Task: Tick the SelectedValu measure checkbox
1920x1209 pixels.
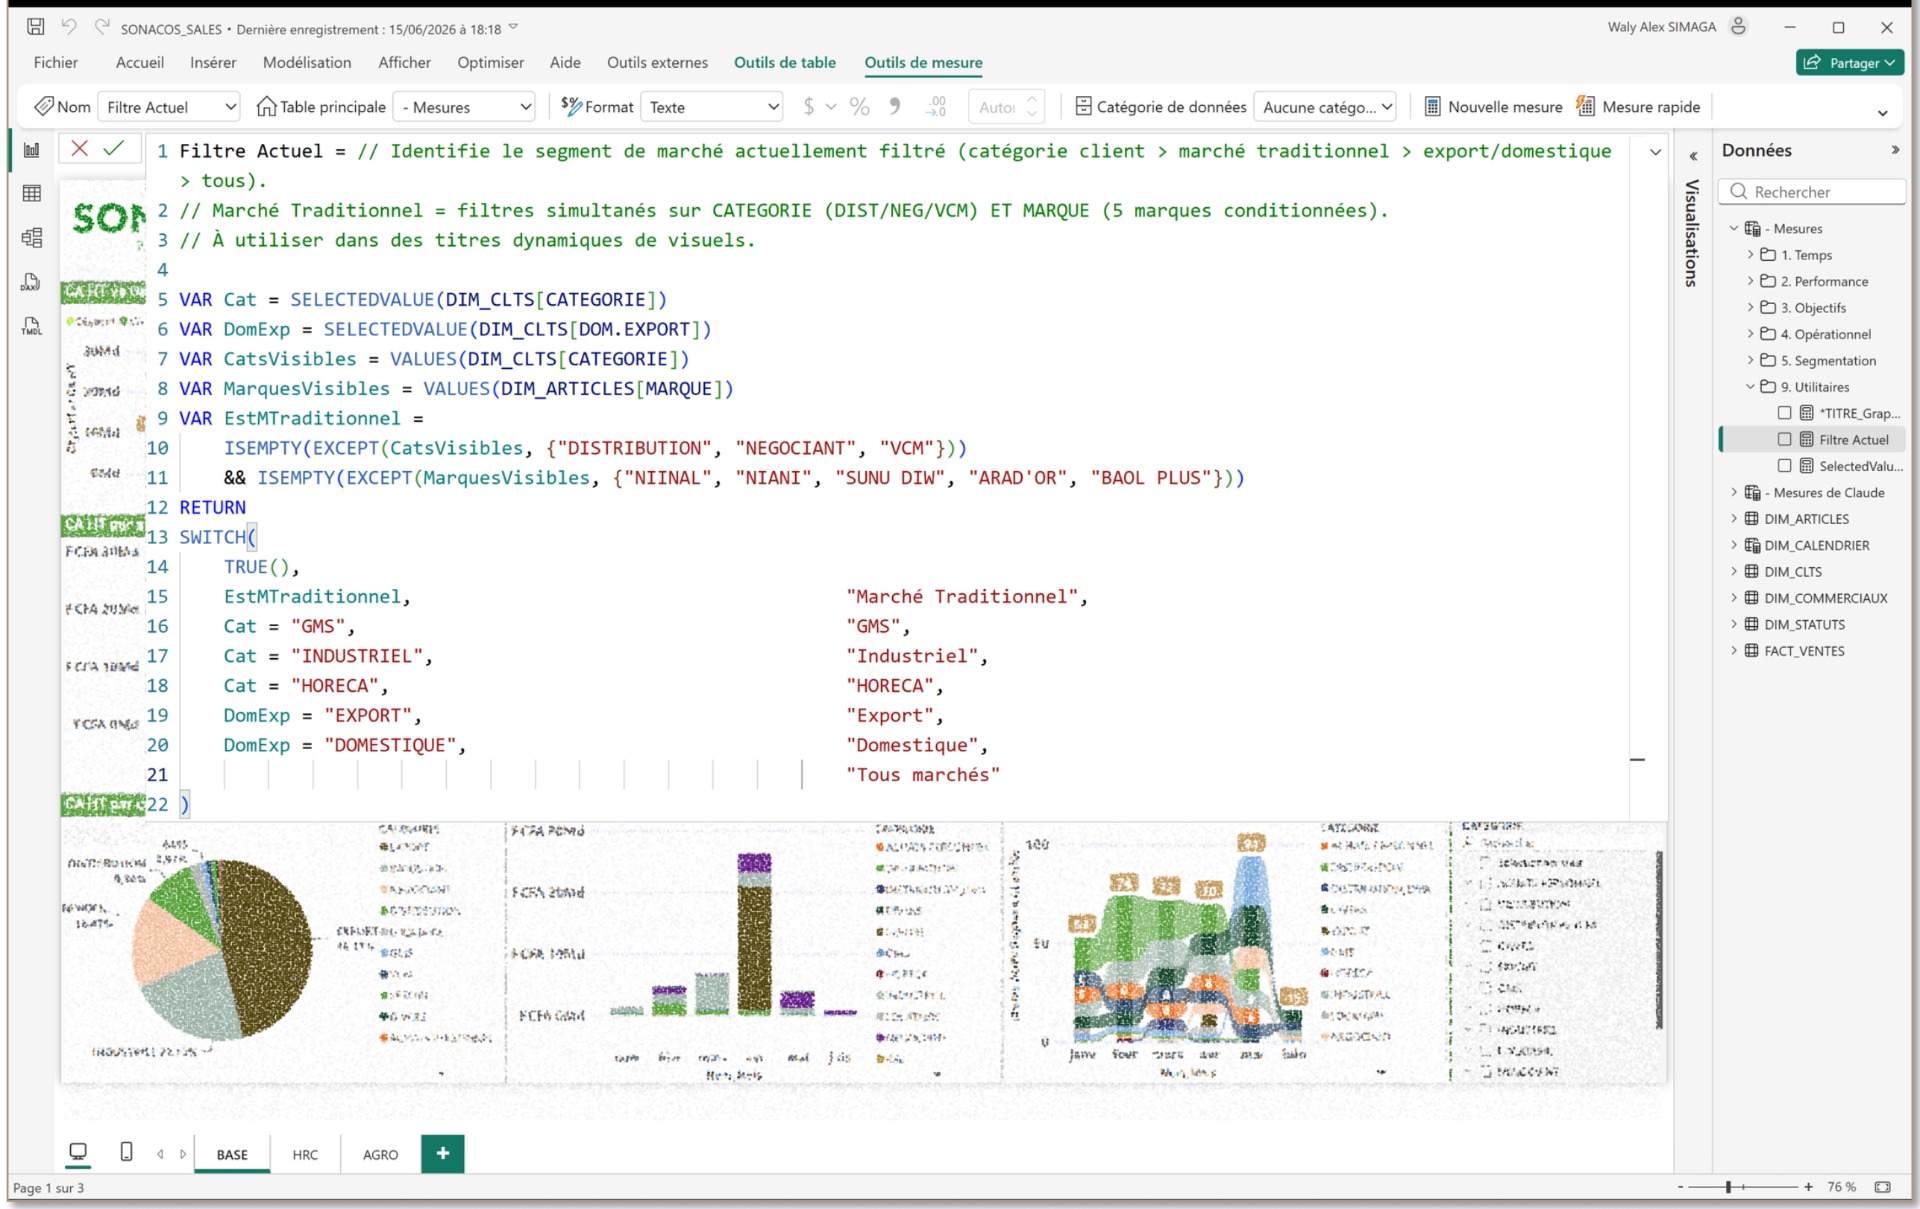Action: 1784,465
